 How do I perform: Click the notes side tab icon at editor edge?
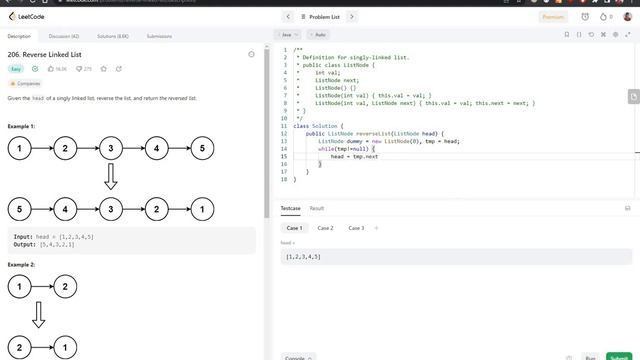coord(633,97)
